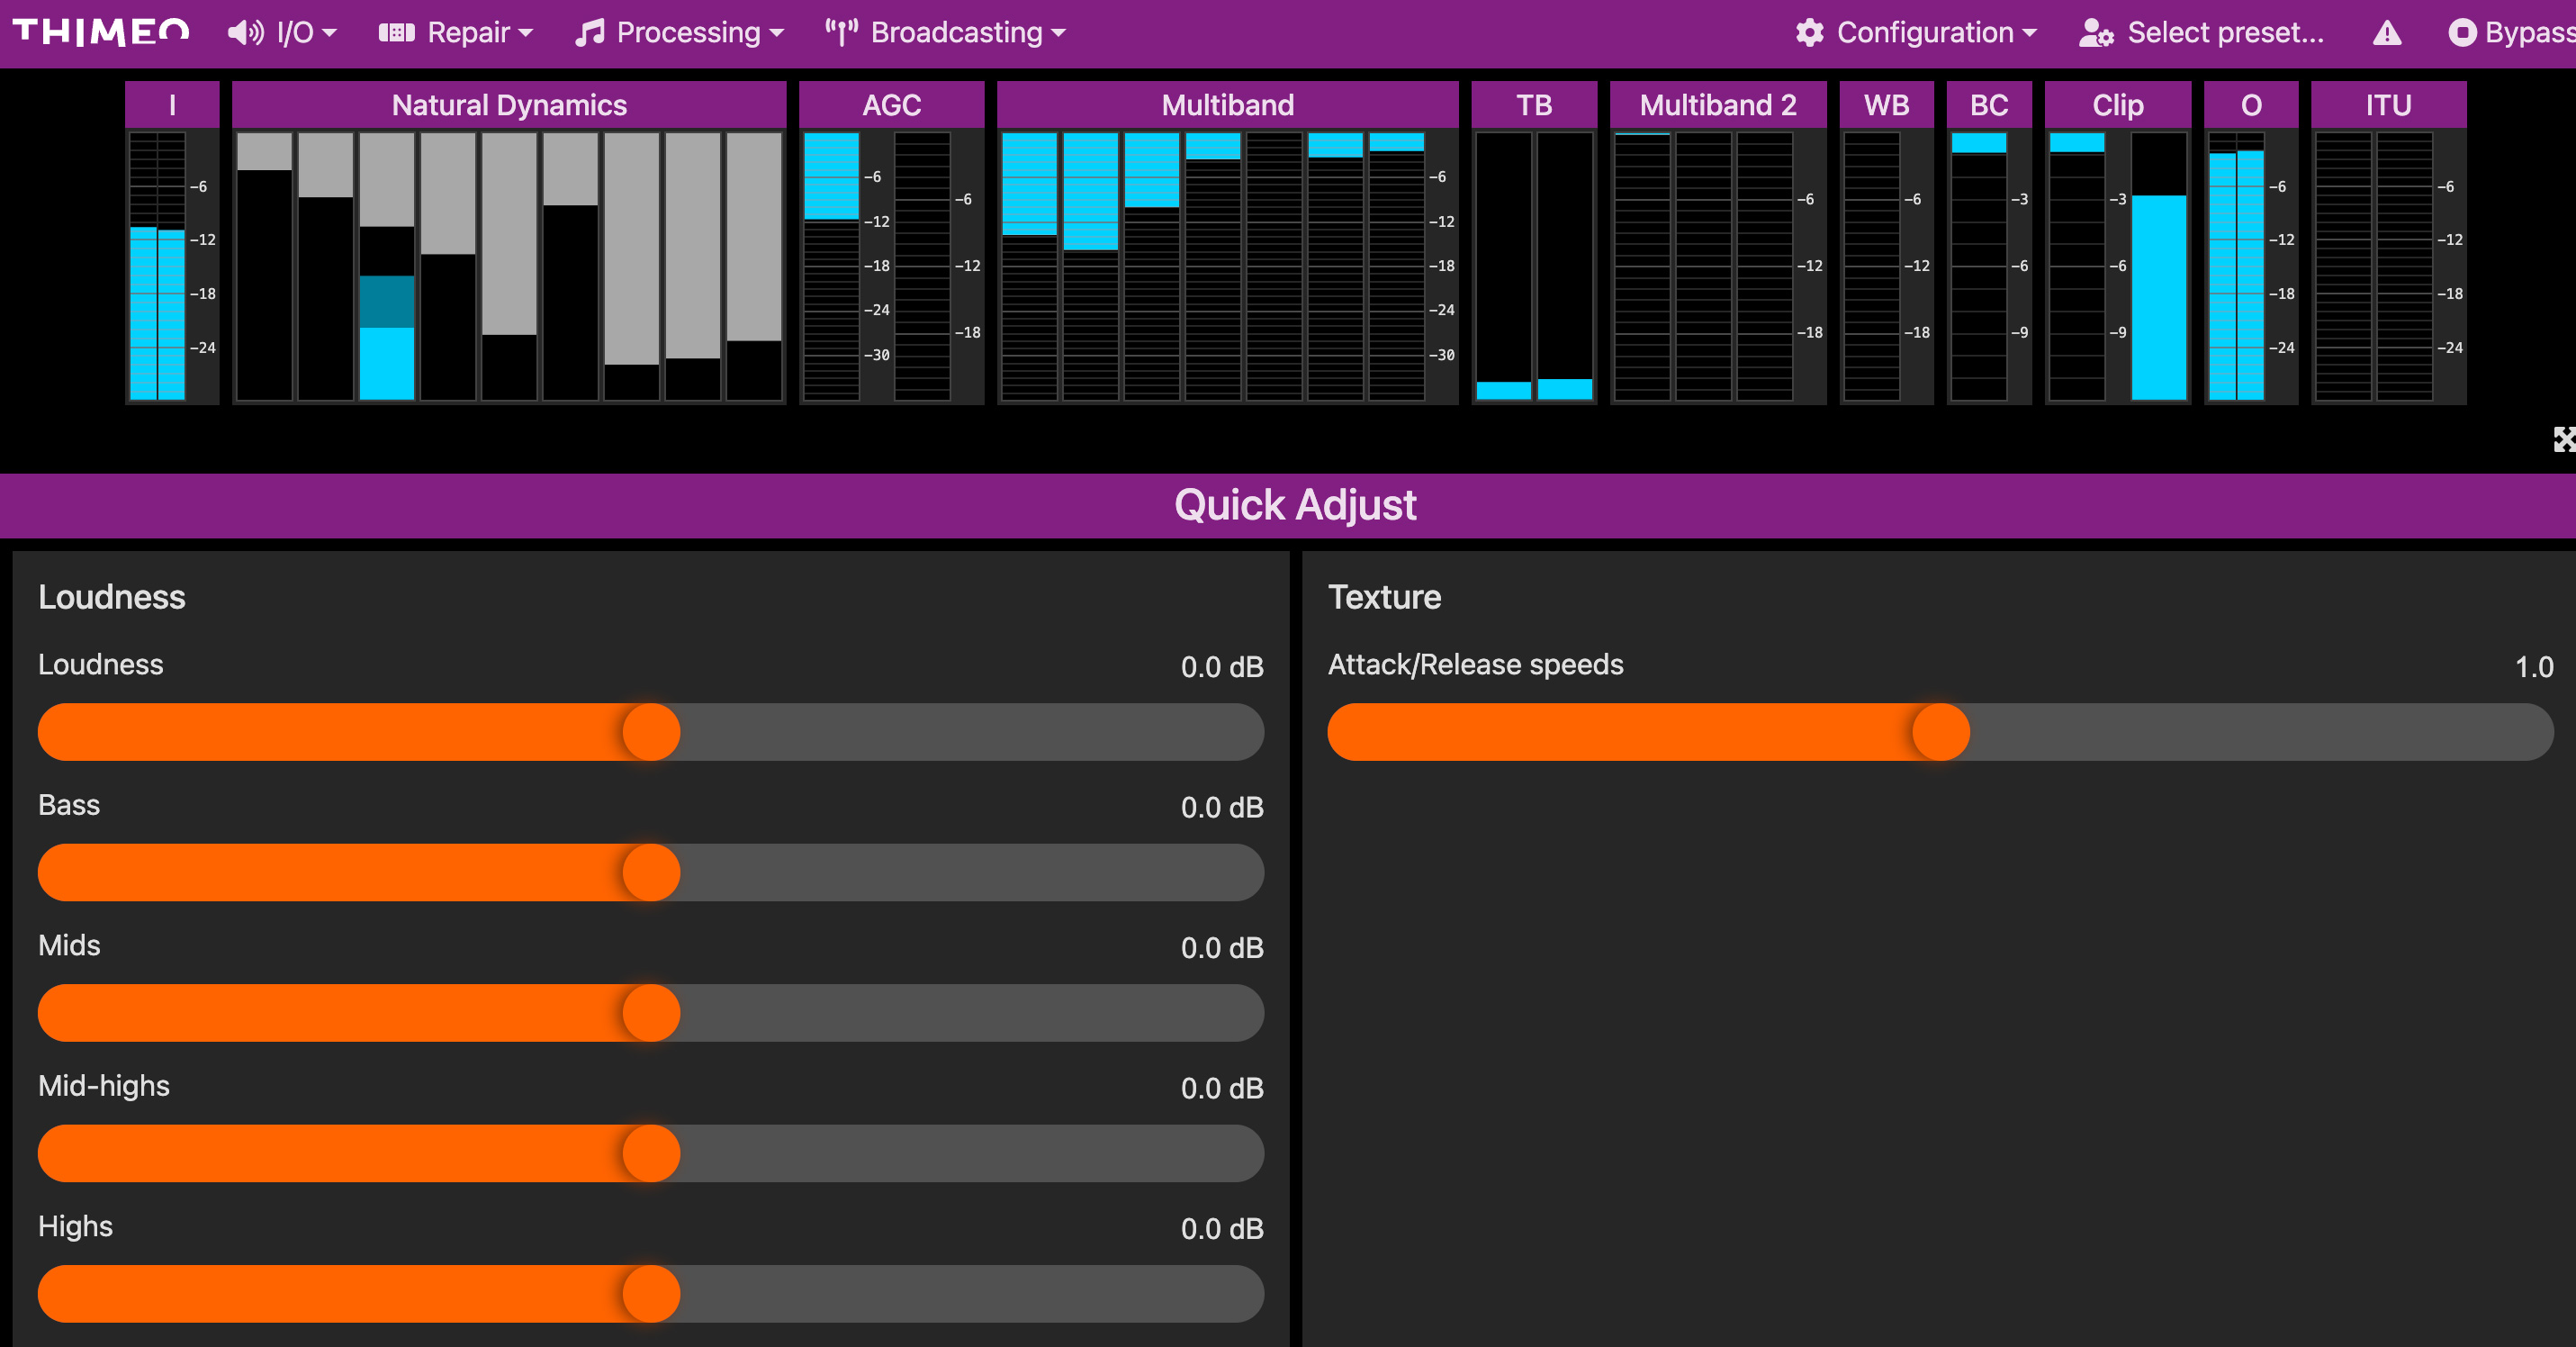
Task: Click the Mids slider handle
Action: pos(651,1013)
